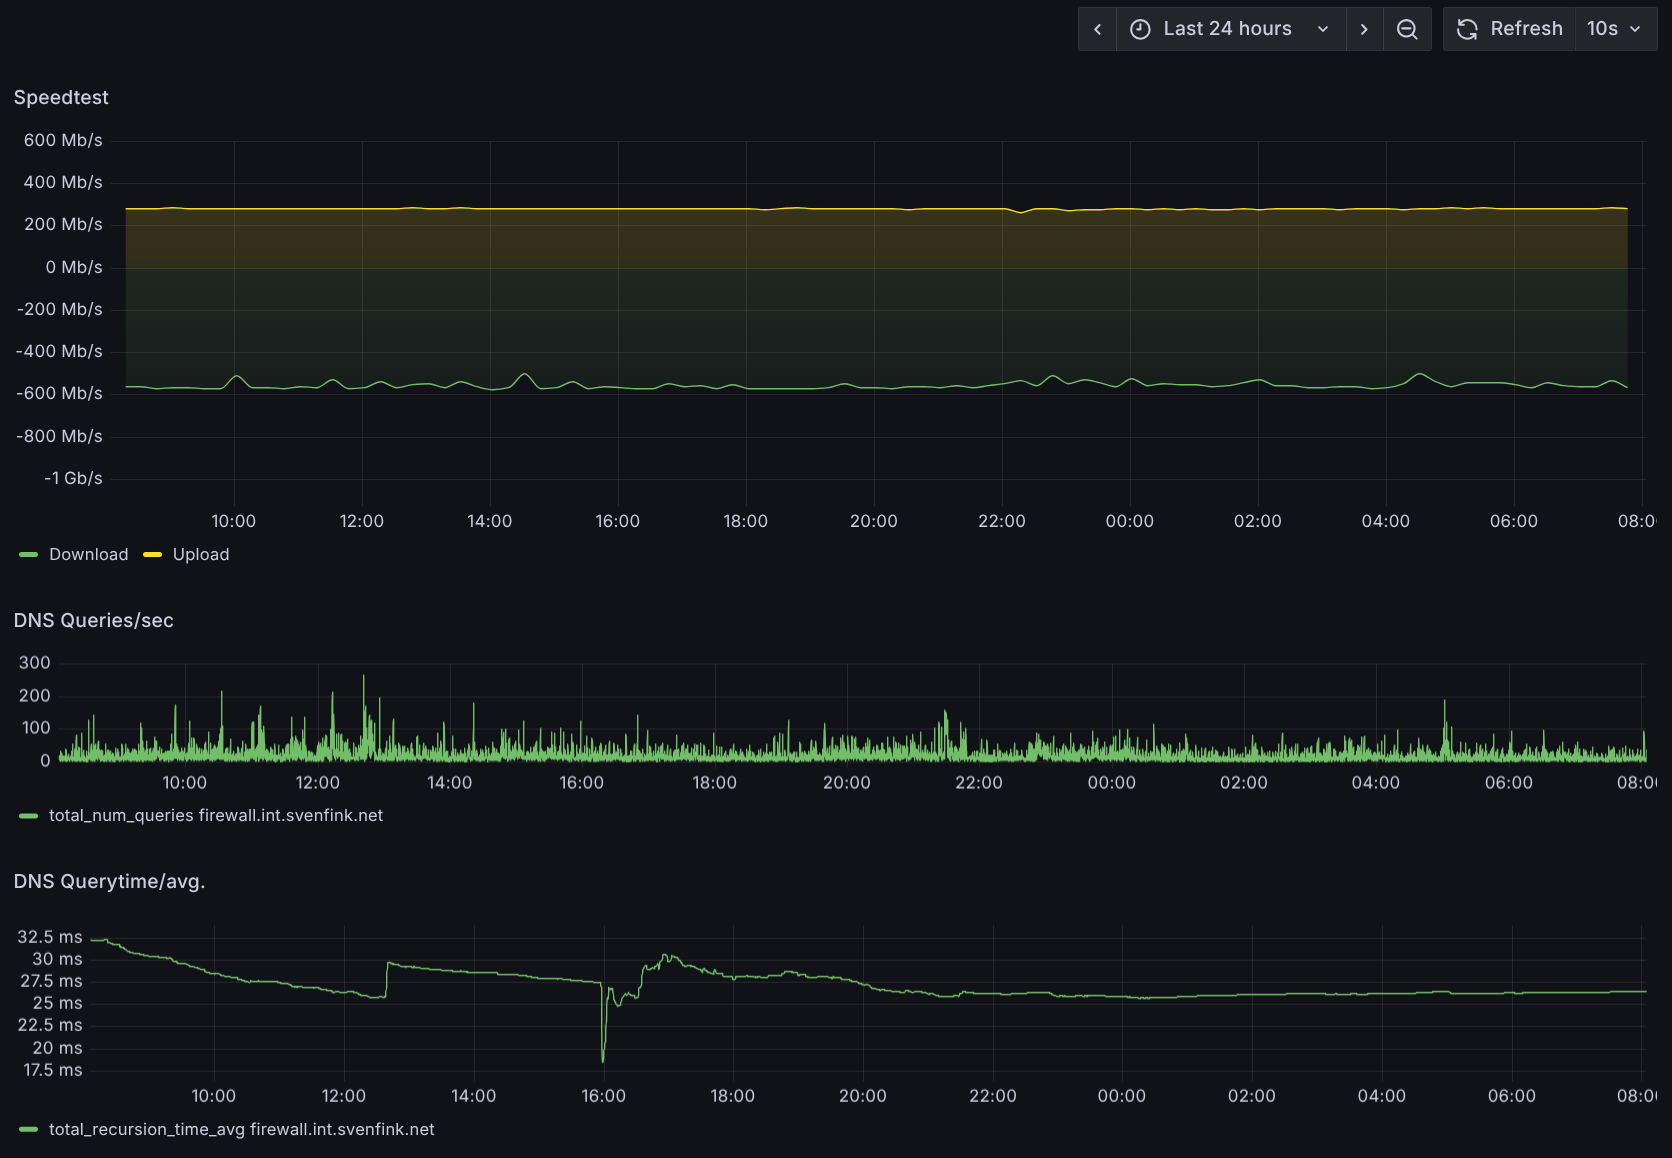1672x1158 pixels.
Task: Open the DNS Queries/sec panel menu
Action: pos(94,620)
